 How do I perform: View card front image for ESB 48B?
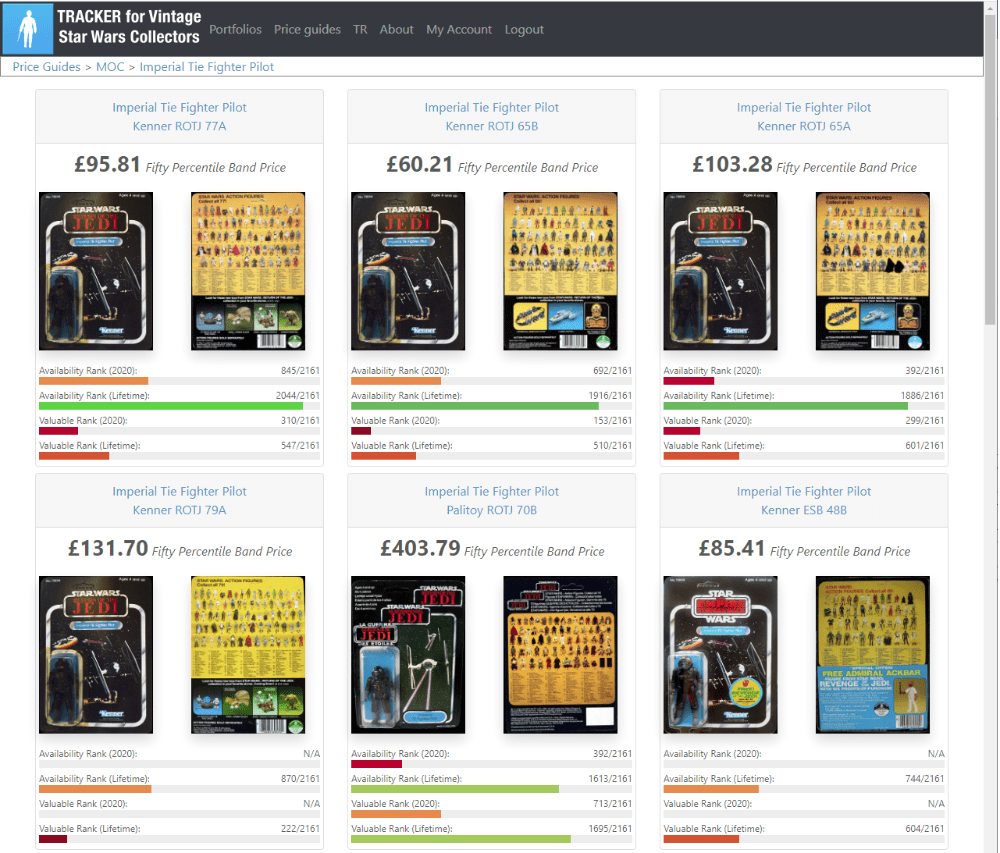[720, 655]
